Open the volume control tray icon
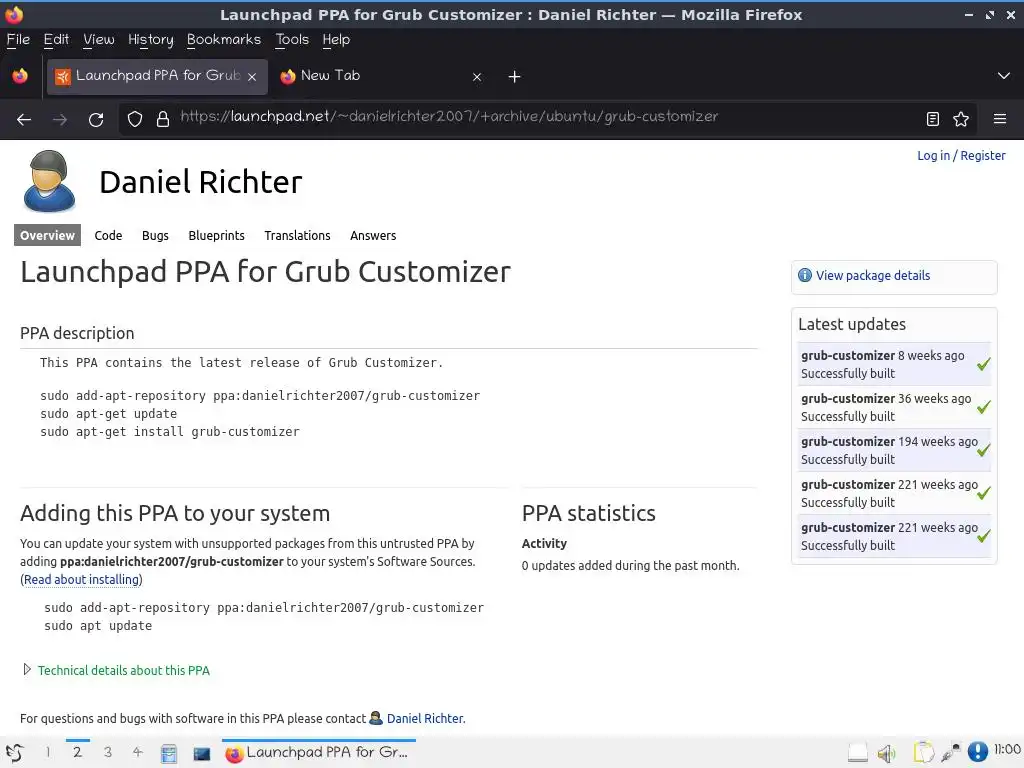Screen dimensions: 1024x768 pos(886,754)
